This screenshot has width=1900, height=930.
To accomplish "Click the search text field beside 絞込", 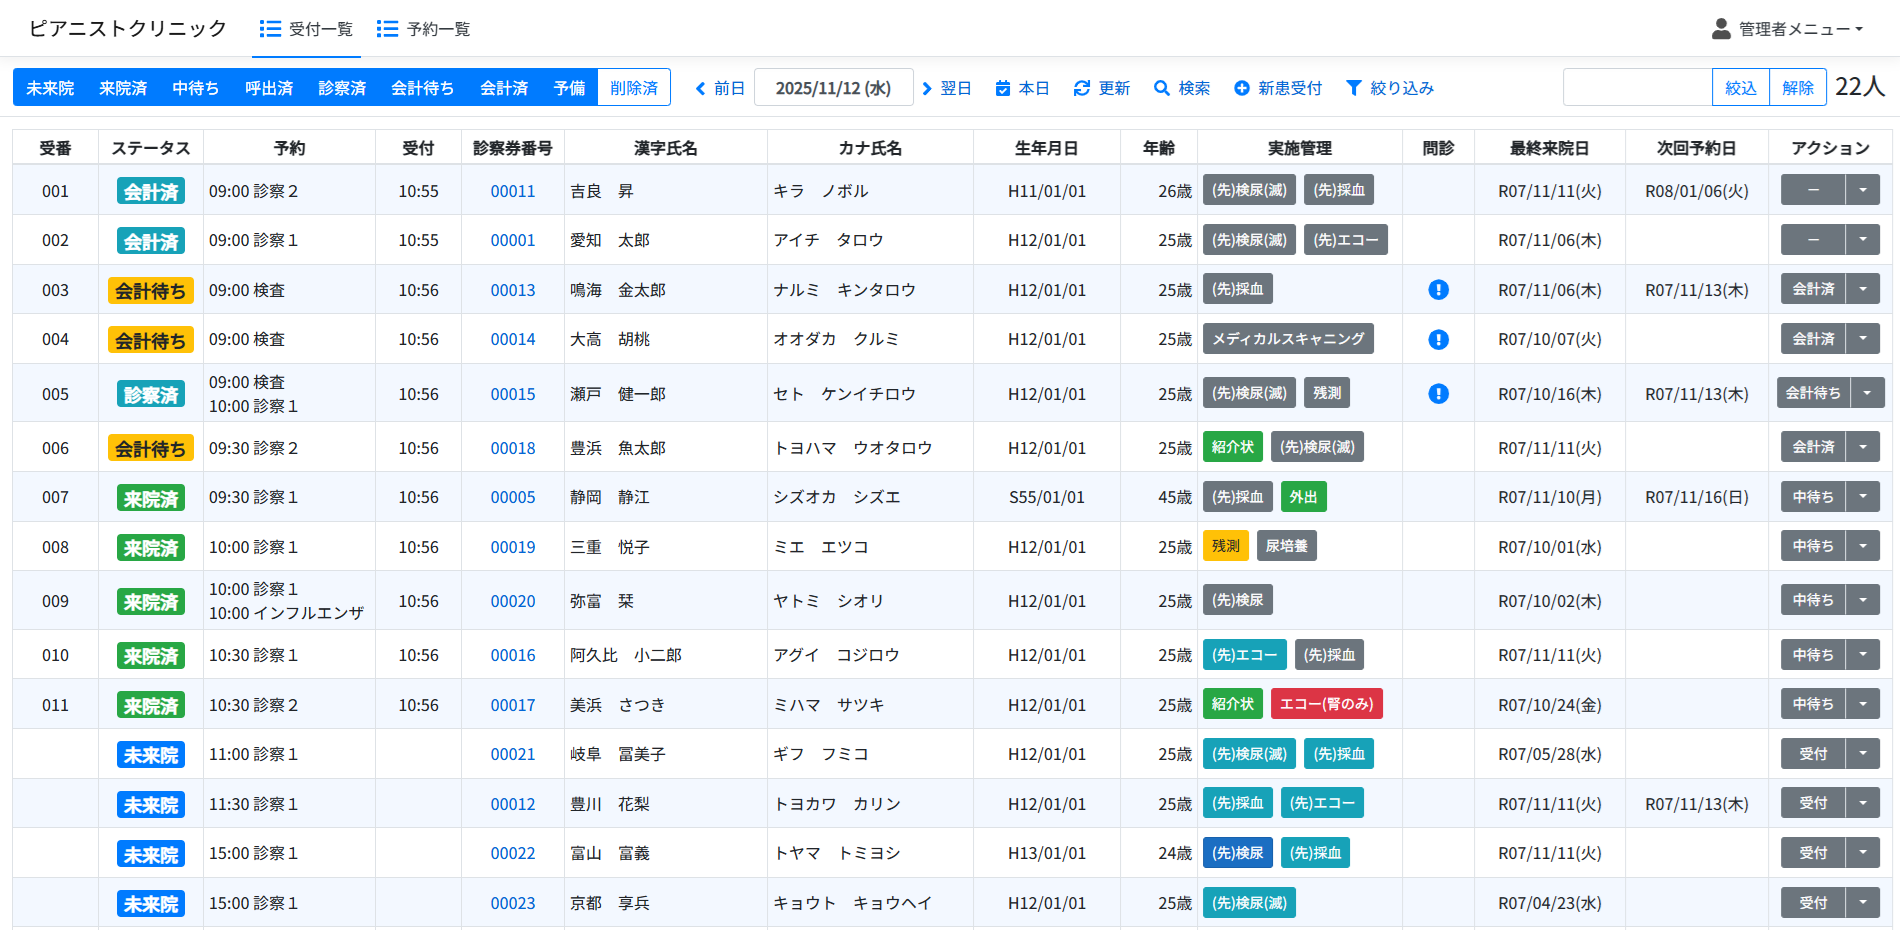I will coord(1637,88).
